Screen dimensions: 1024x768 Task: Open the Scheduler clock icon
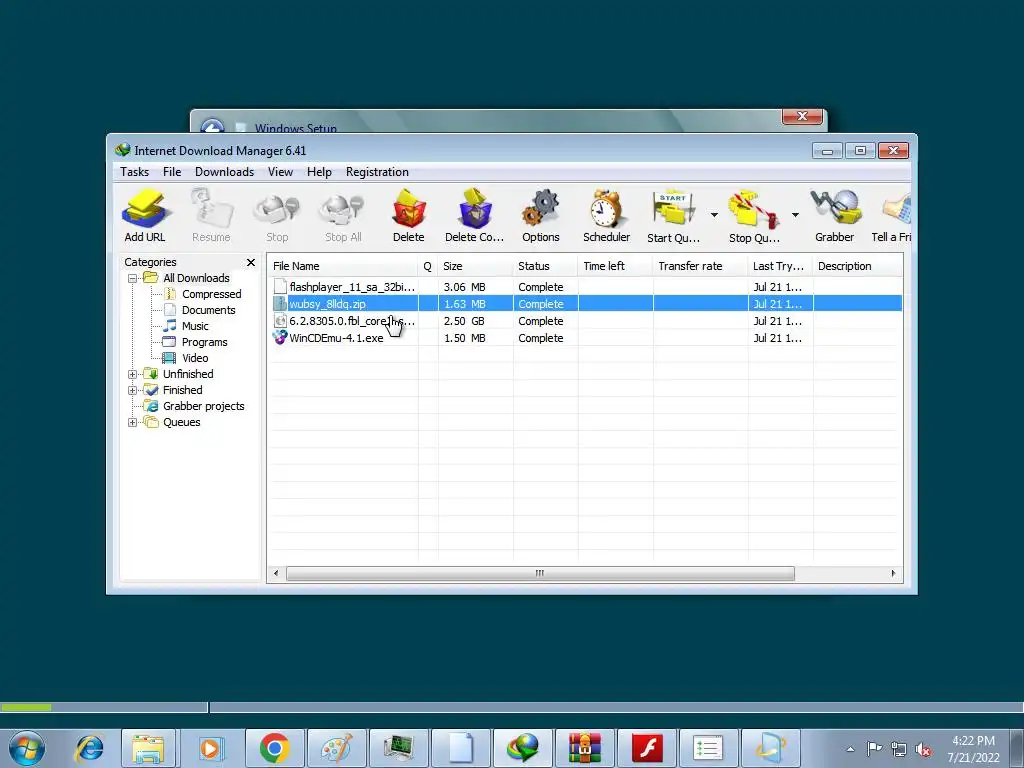(607, 216)
